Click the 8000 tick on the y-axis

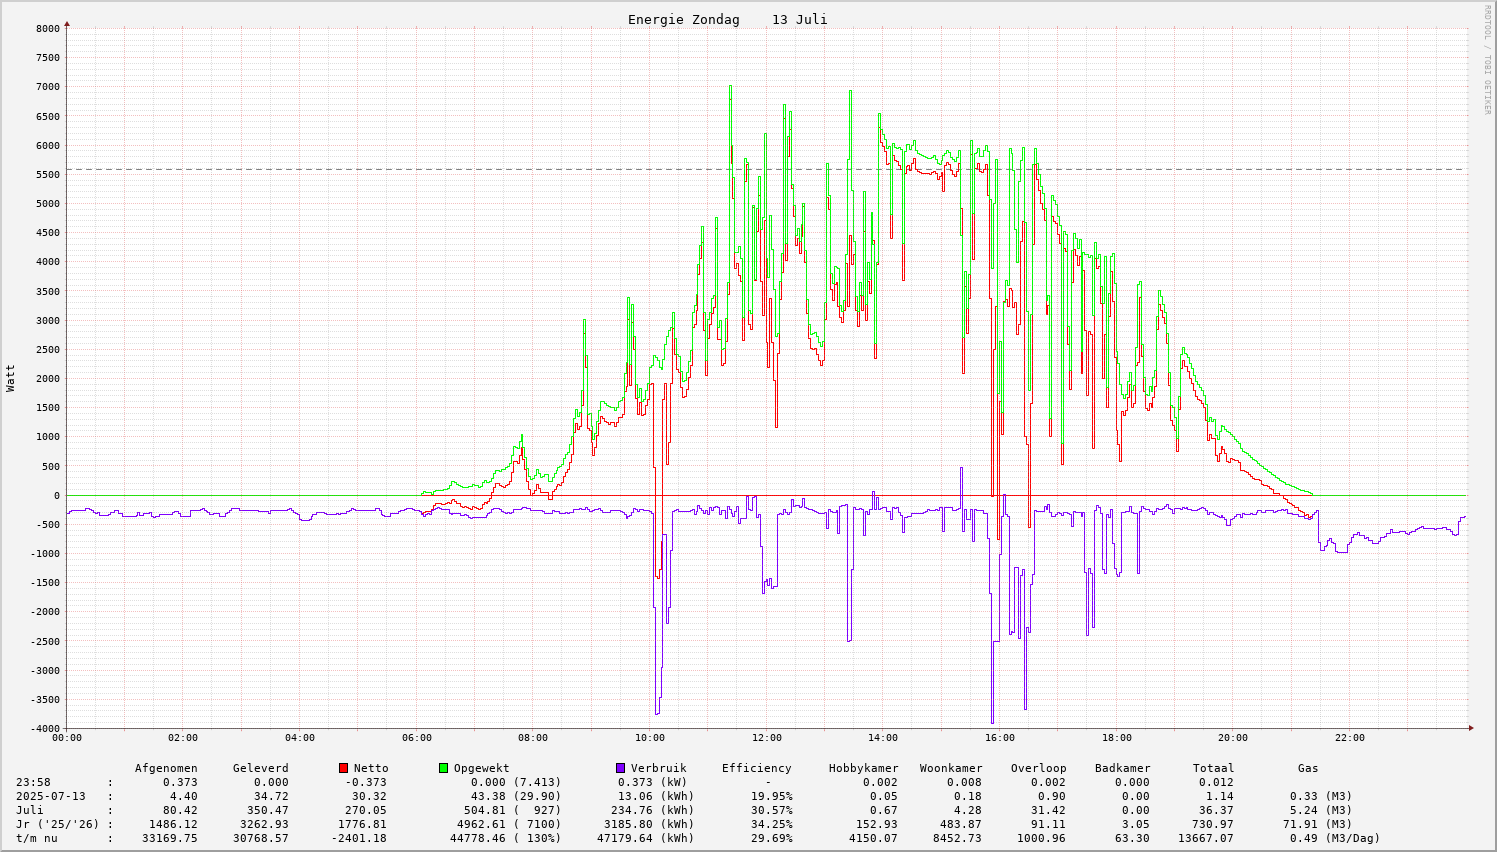pos(47,28)
